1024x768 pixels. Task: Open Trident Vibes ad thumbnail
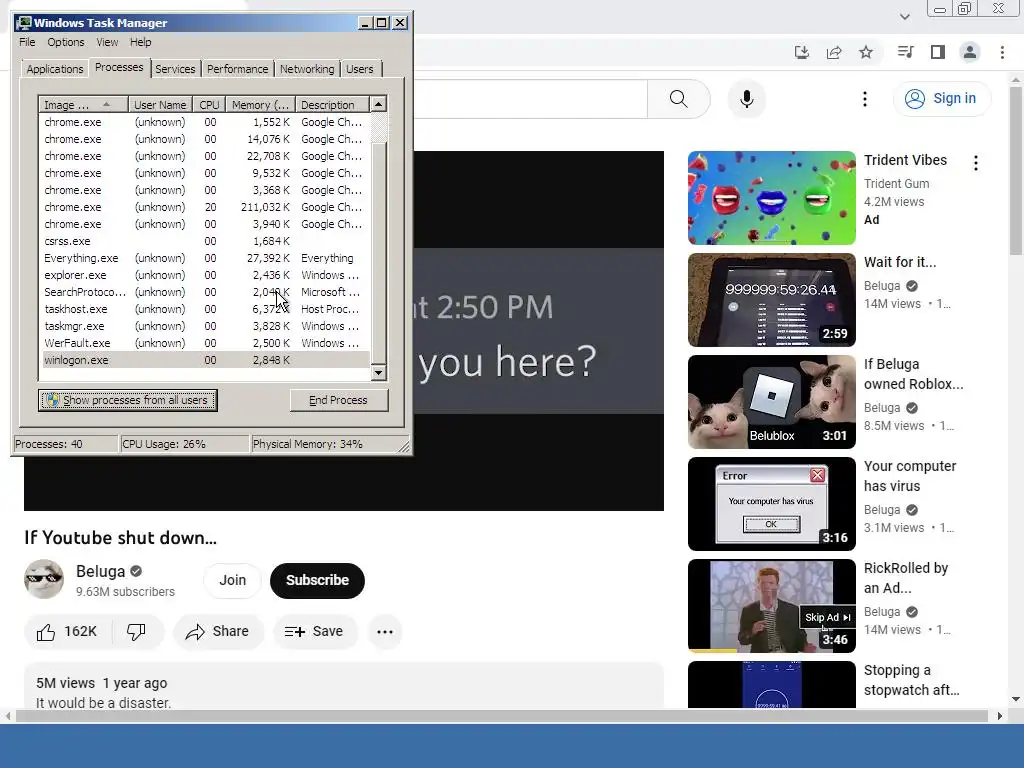click(771, 198)
